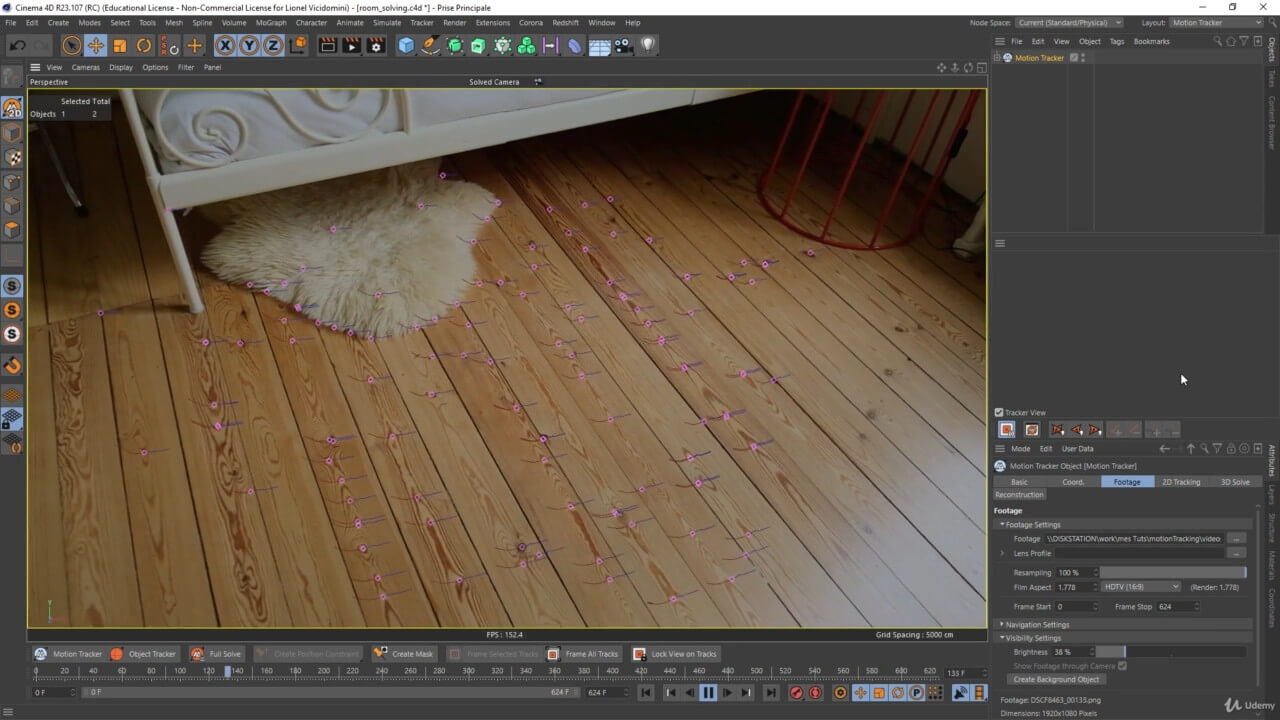The height and width of the screenshot is (720, 1280).
Task: Open Edit Render Settings clapperboard icon
Action: (376, 45)
